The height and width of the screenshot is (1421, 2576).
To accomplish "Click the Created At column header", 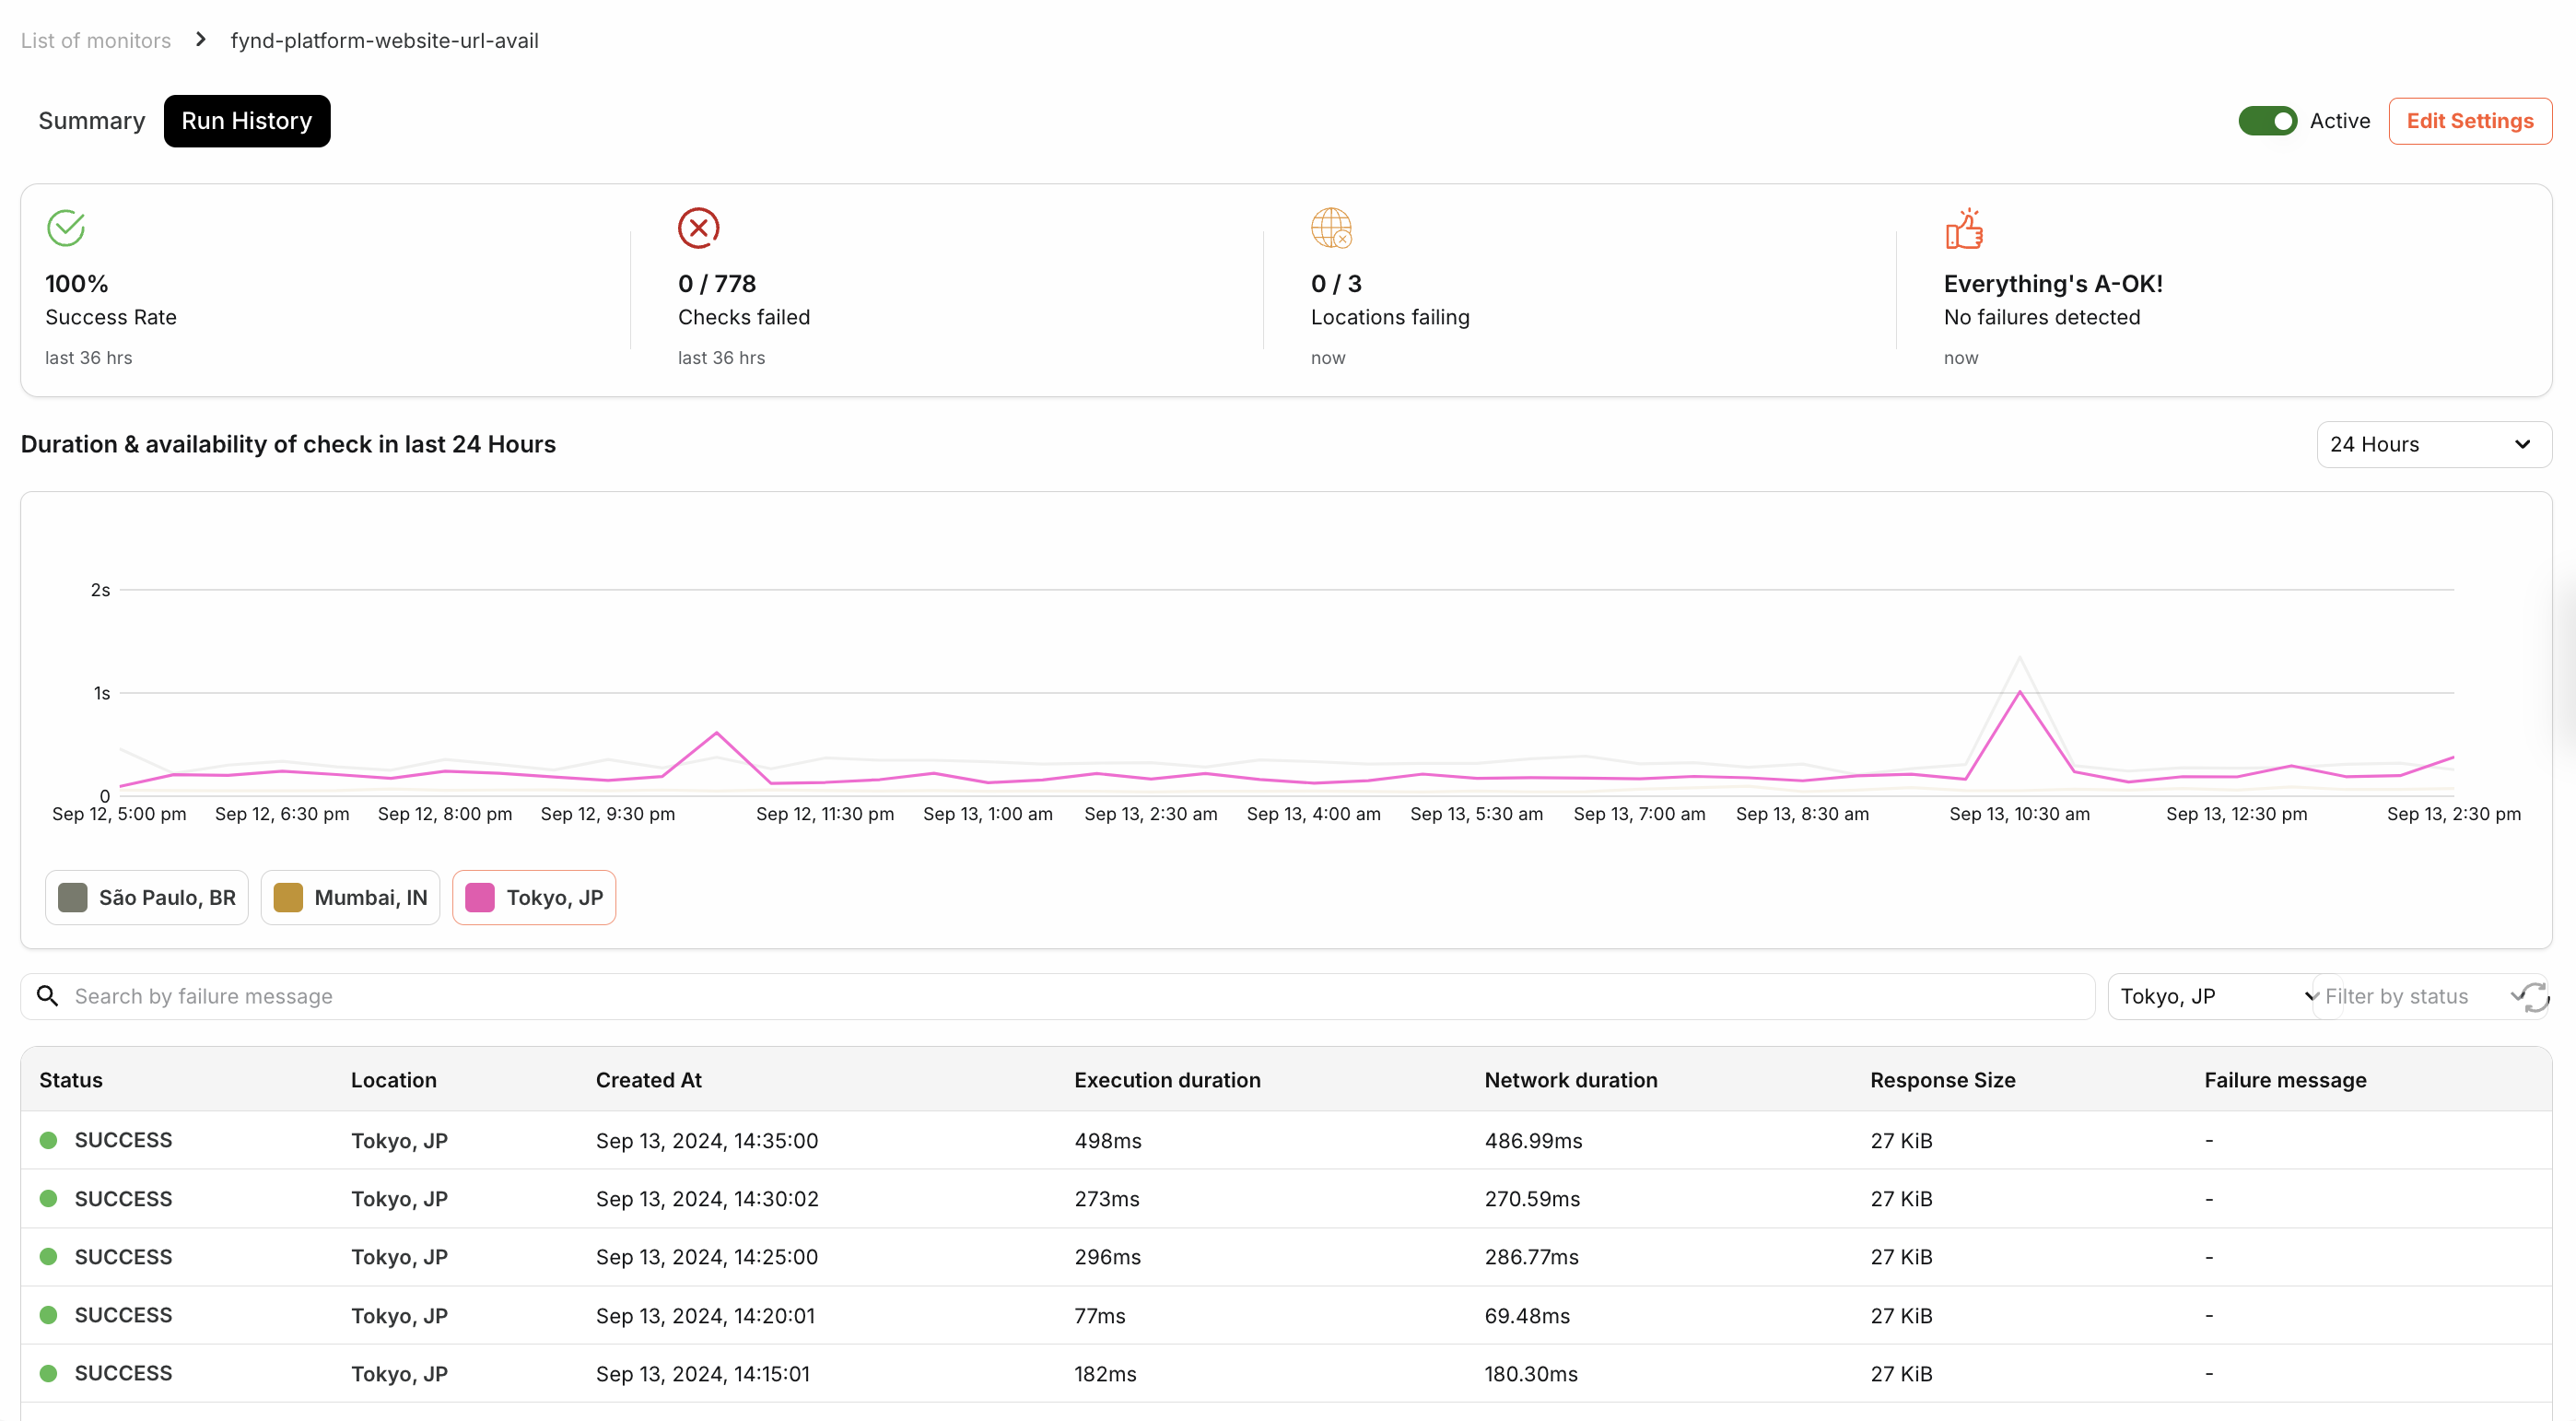I will click(x=649, y=1080).
